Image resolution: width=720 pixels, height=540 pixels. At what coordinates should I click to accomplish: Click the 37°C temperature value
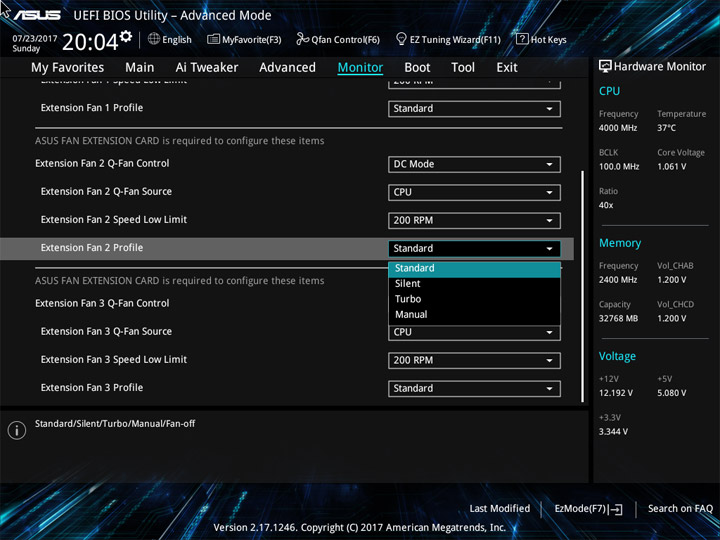(x=666, y=128)
